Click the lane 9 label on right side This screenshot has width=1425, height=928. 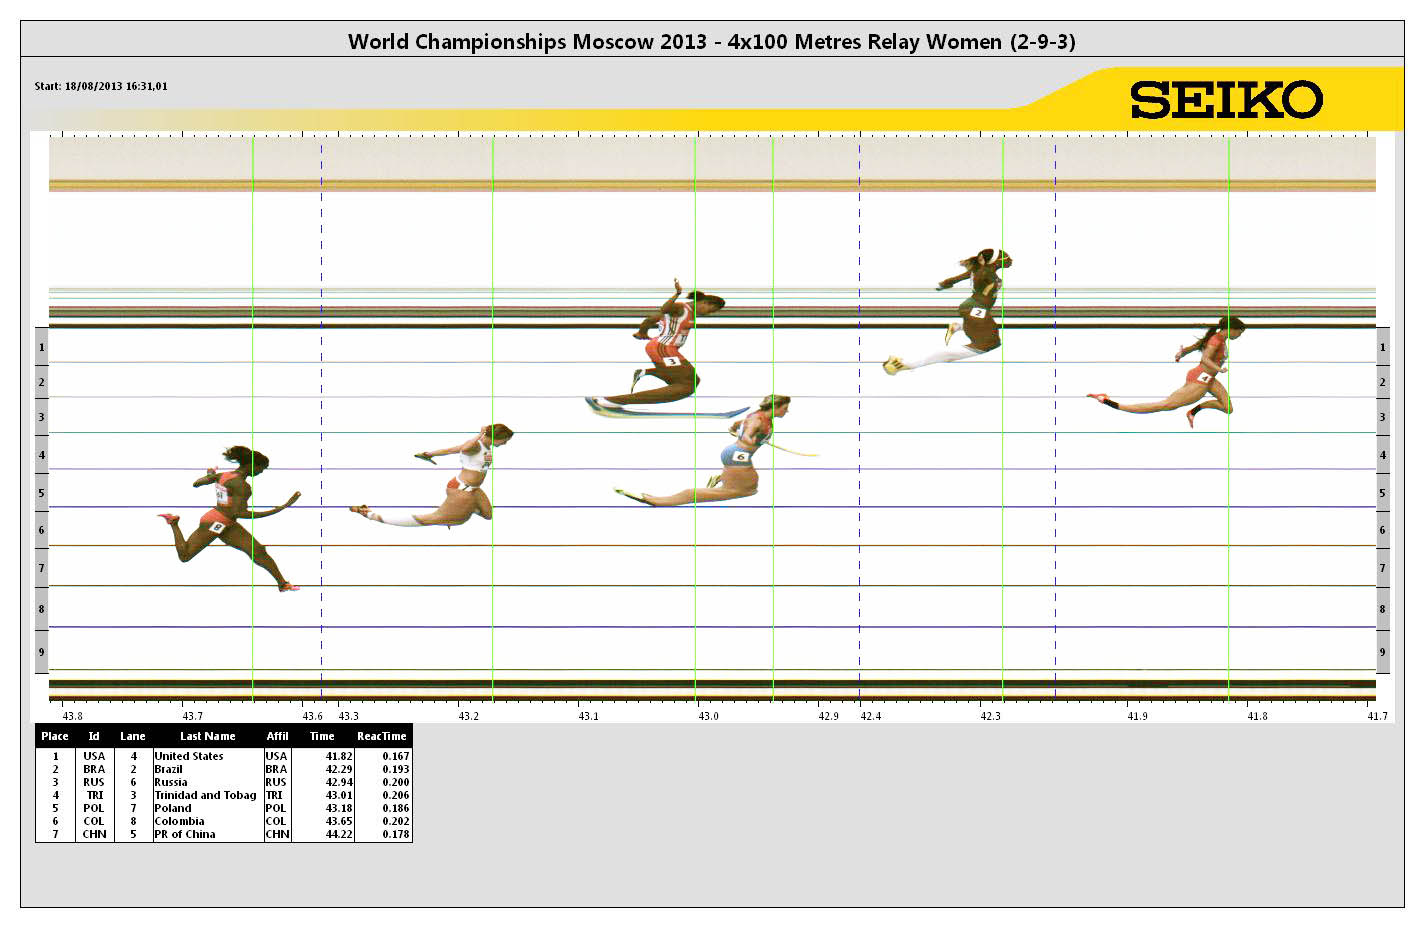[1382, 652]
